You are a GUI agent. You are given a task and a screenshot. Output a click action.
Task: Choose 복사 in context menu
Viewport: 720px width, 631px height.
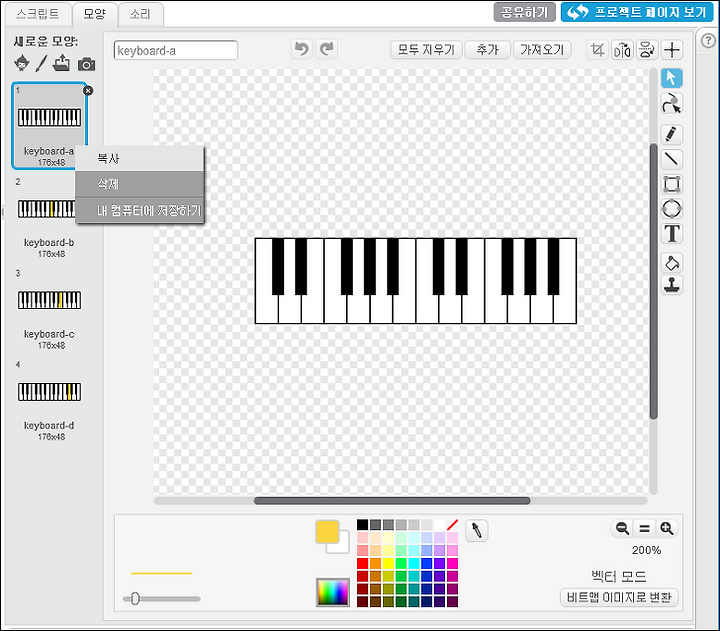click(x=140, y=158)
